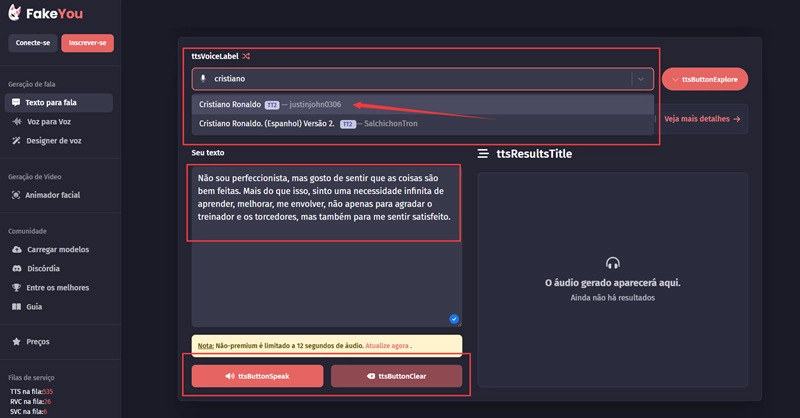Click the microphone icon in voice search
The width and height of the screenshot is (800, 418).
(x=203, y=79)
